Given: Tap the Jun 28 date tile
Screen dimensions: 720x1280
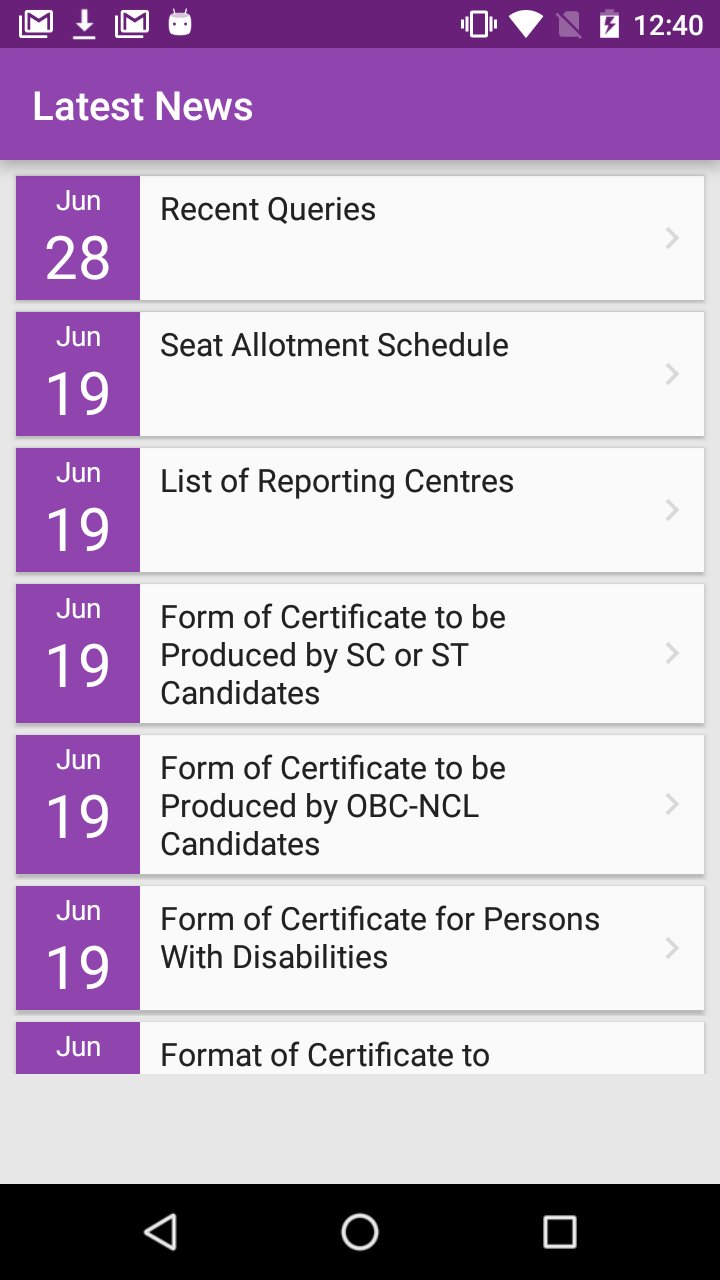Looking at the screenshot, I should pyautogui.click(x=78, y=238).
